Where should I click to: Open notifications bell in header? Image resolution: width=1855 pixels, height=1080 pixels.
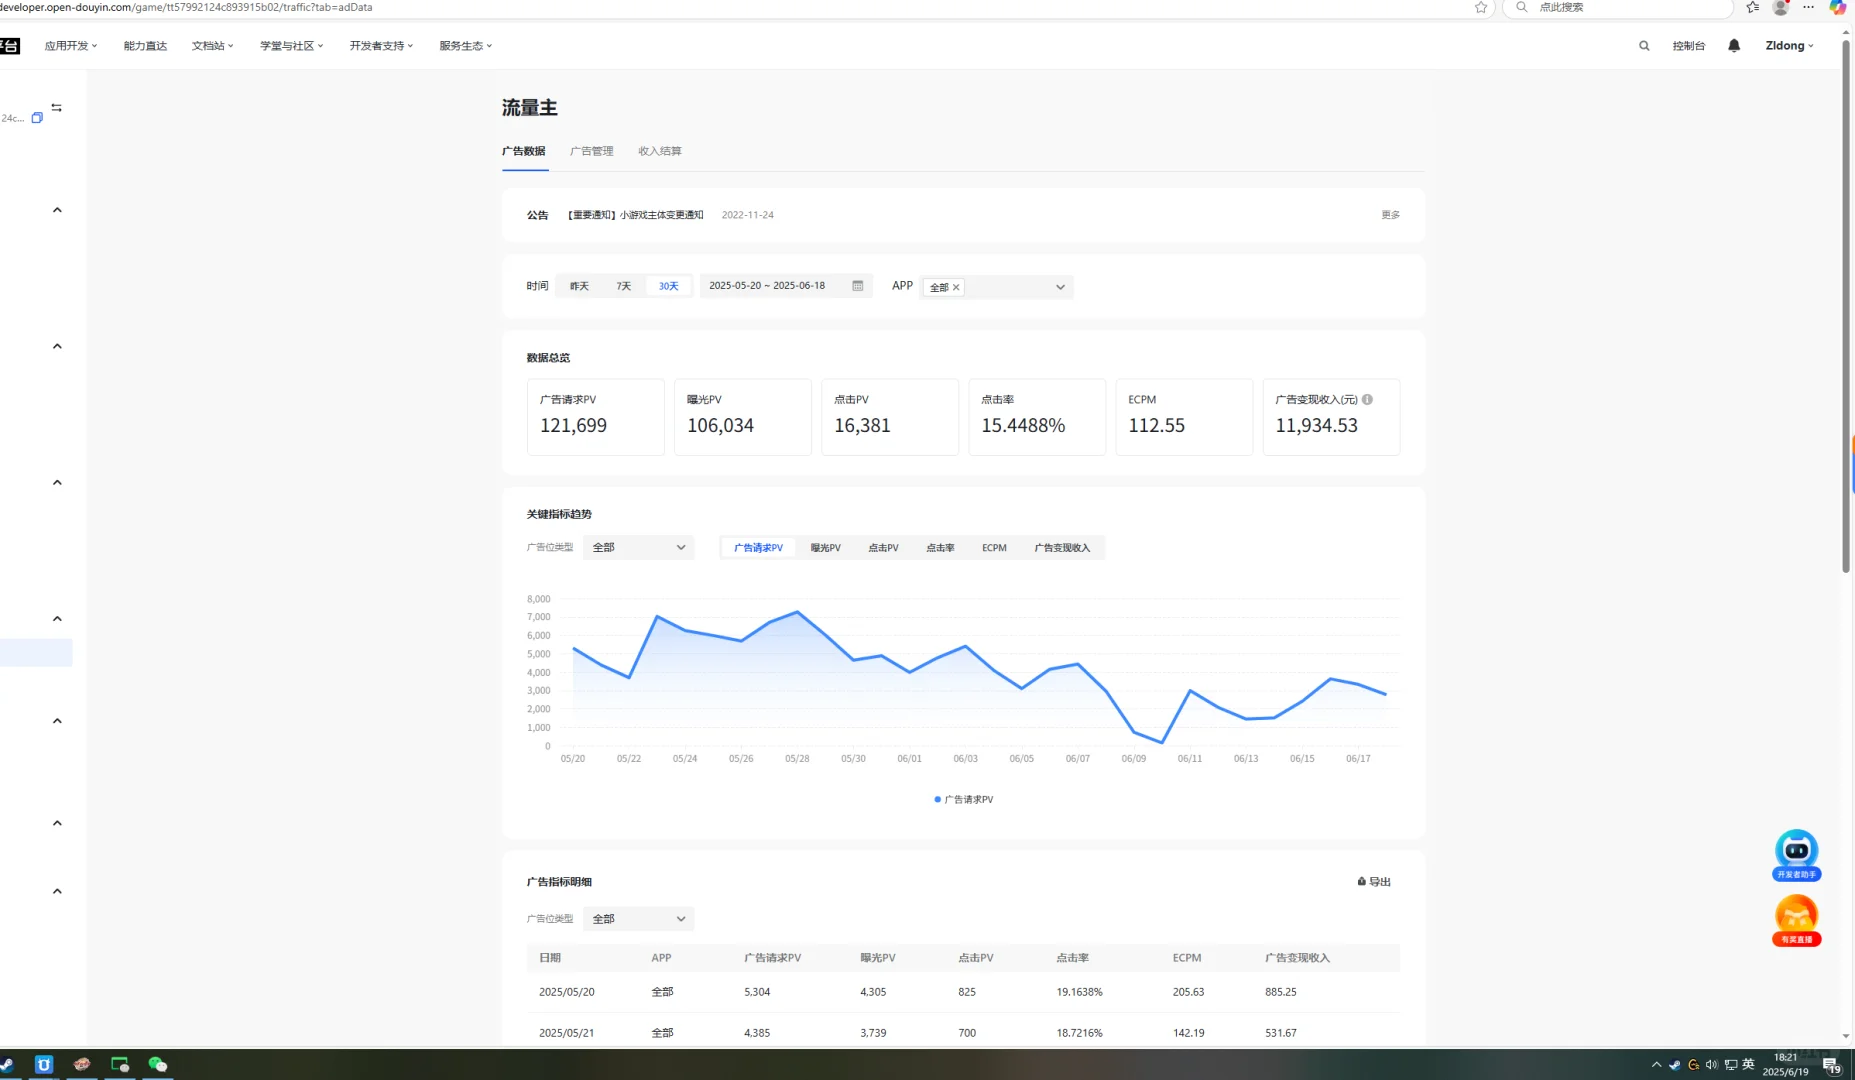pyautogui.click(x=1734, y=46)
